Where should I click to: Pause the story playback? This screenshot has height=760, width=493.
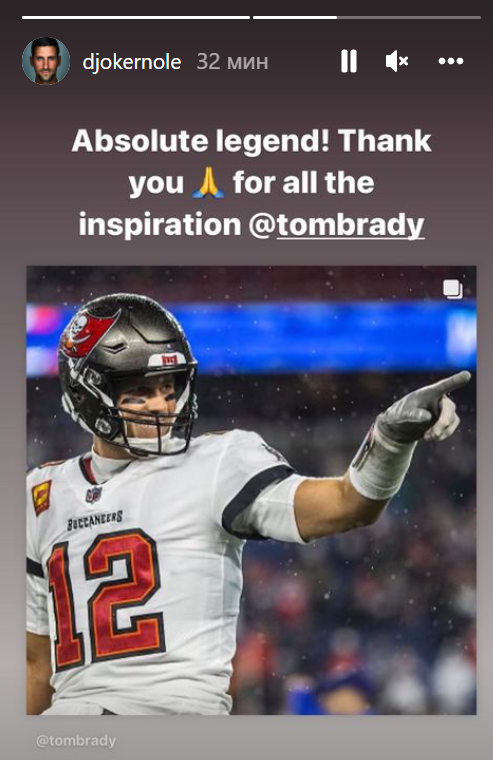point(349,61)
